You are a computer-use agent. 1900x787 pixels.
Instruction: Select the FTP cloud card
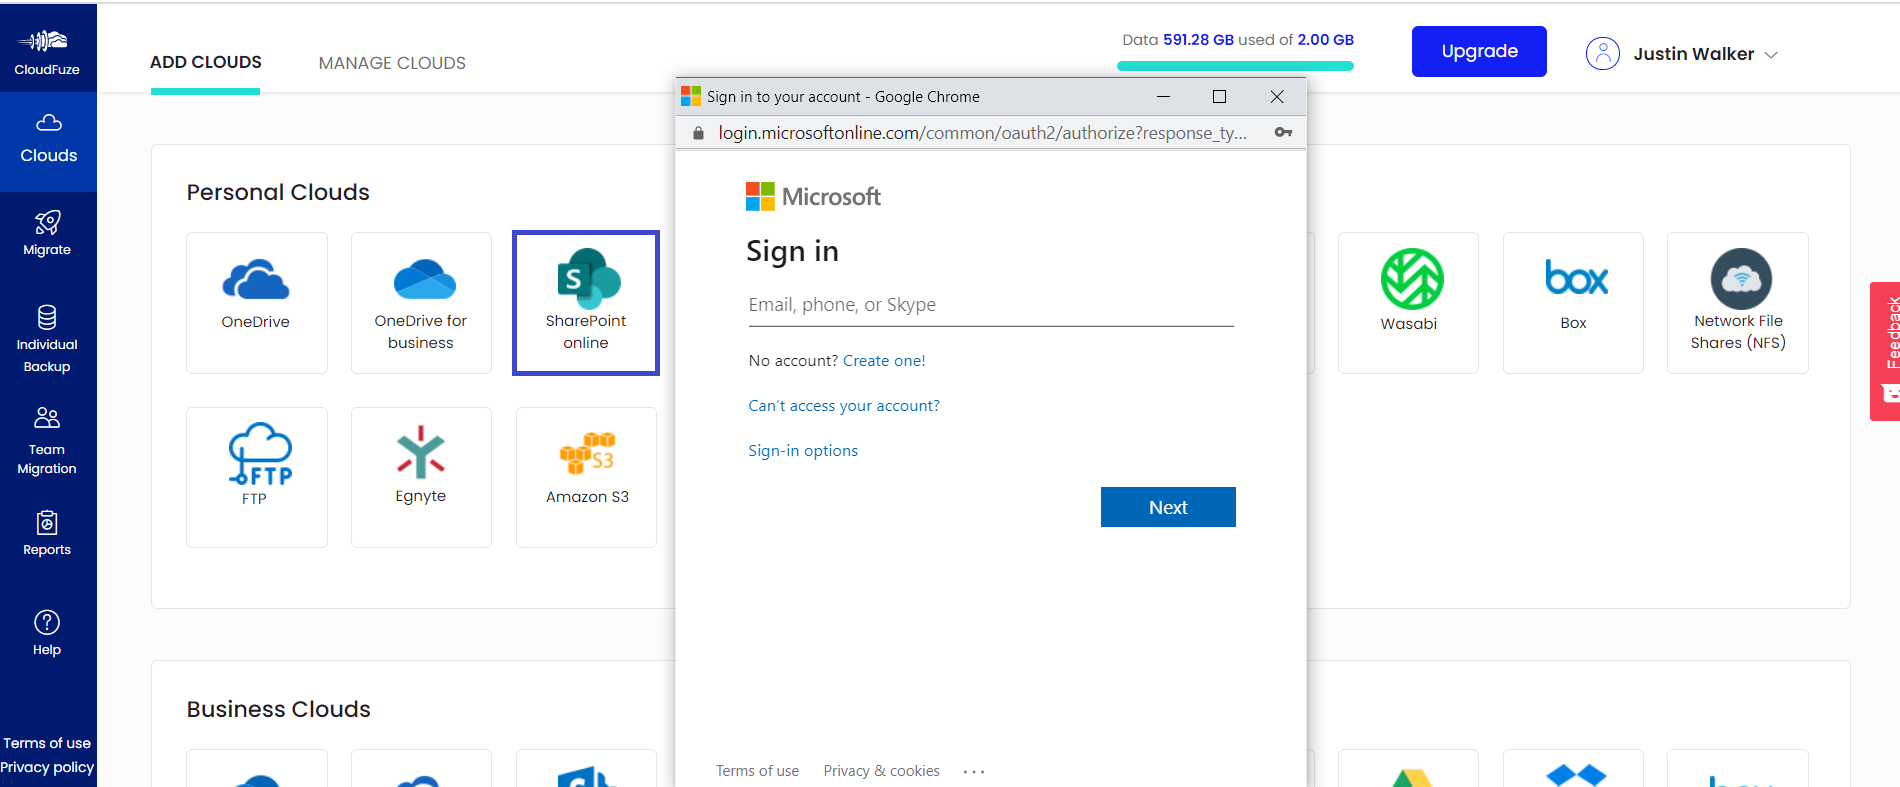point(256,477)
